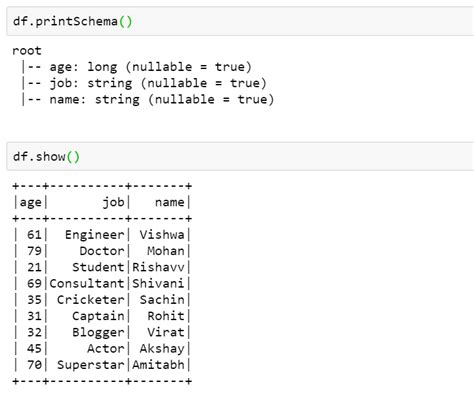This screenshot has height=393, width=474.
Task: Click age value 70
Action: pyautogui.click(x=34, y=365)
